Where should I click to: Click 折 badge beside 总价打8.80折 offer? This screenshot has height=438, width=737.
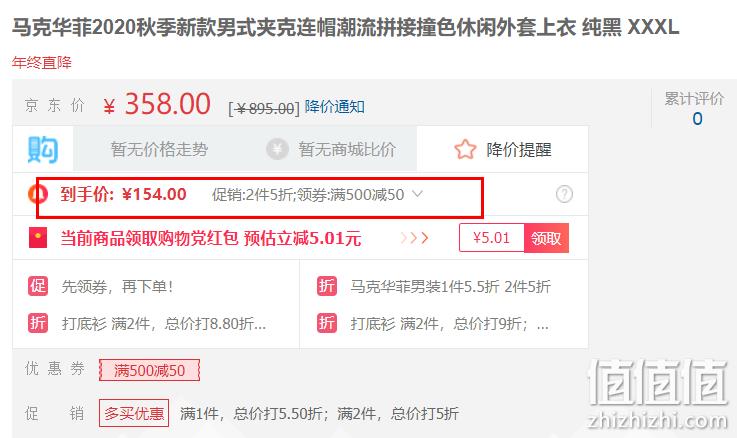(x=38, y=323)
